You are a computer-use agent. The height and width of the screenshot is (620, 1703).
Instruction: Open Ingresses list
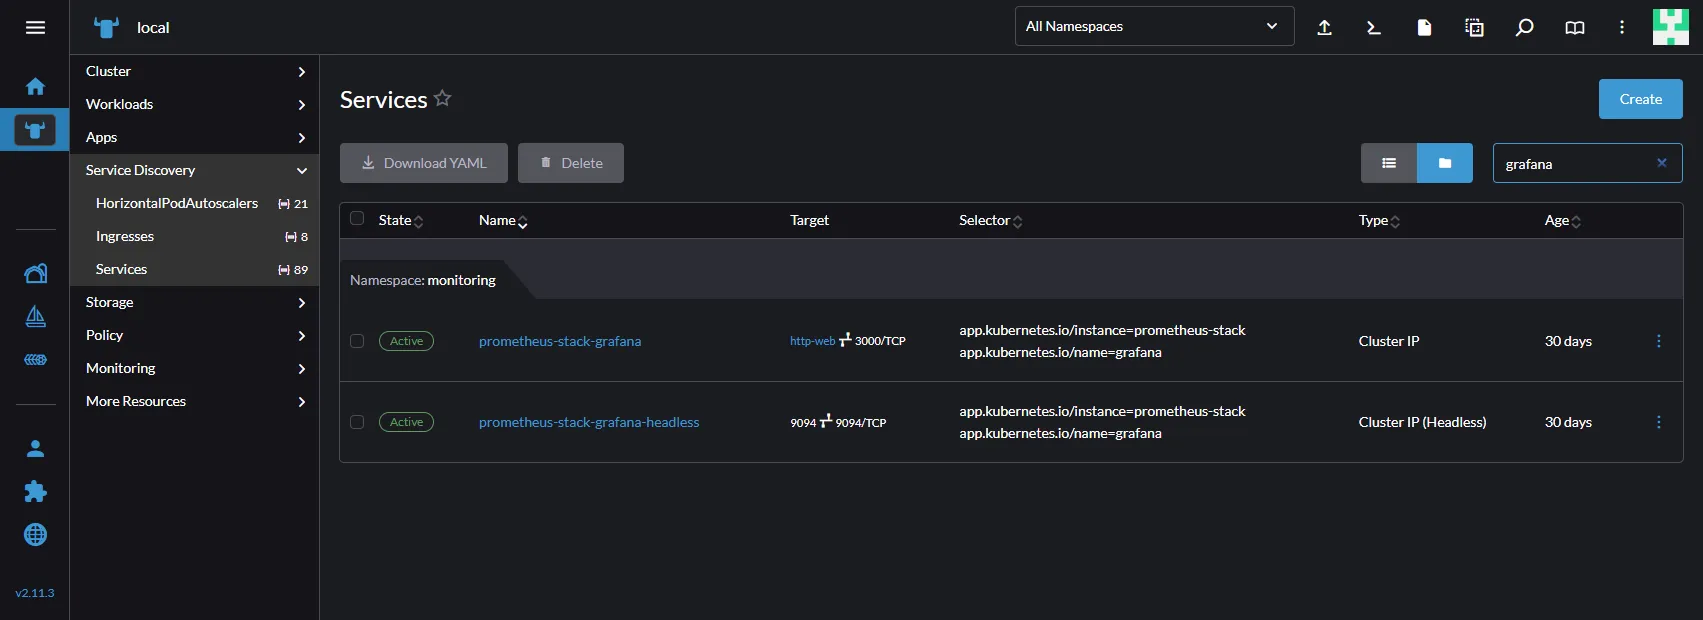[x=194, y=236]
